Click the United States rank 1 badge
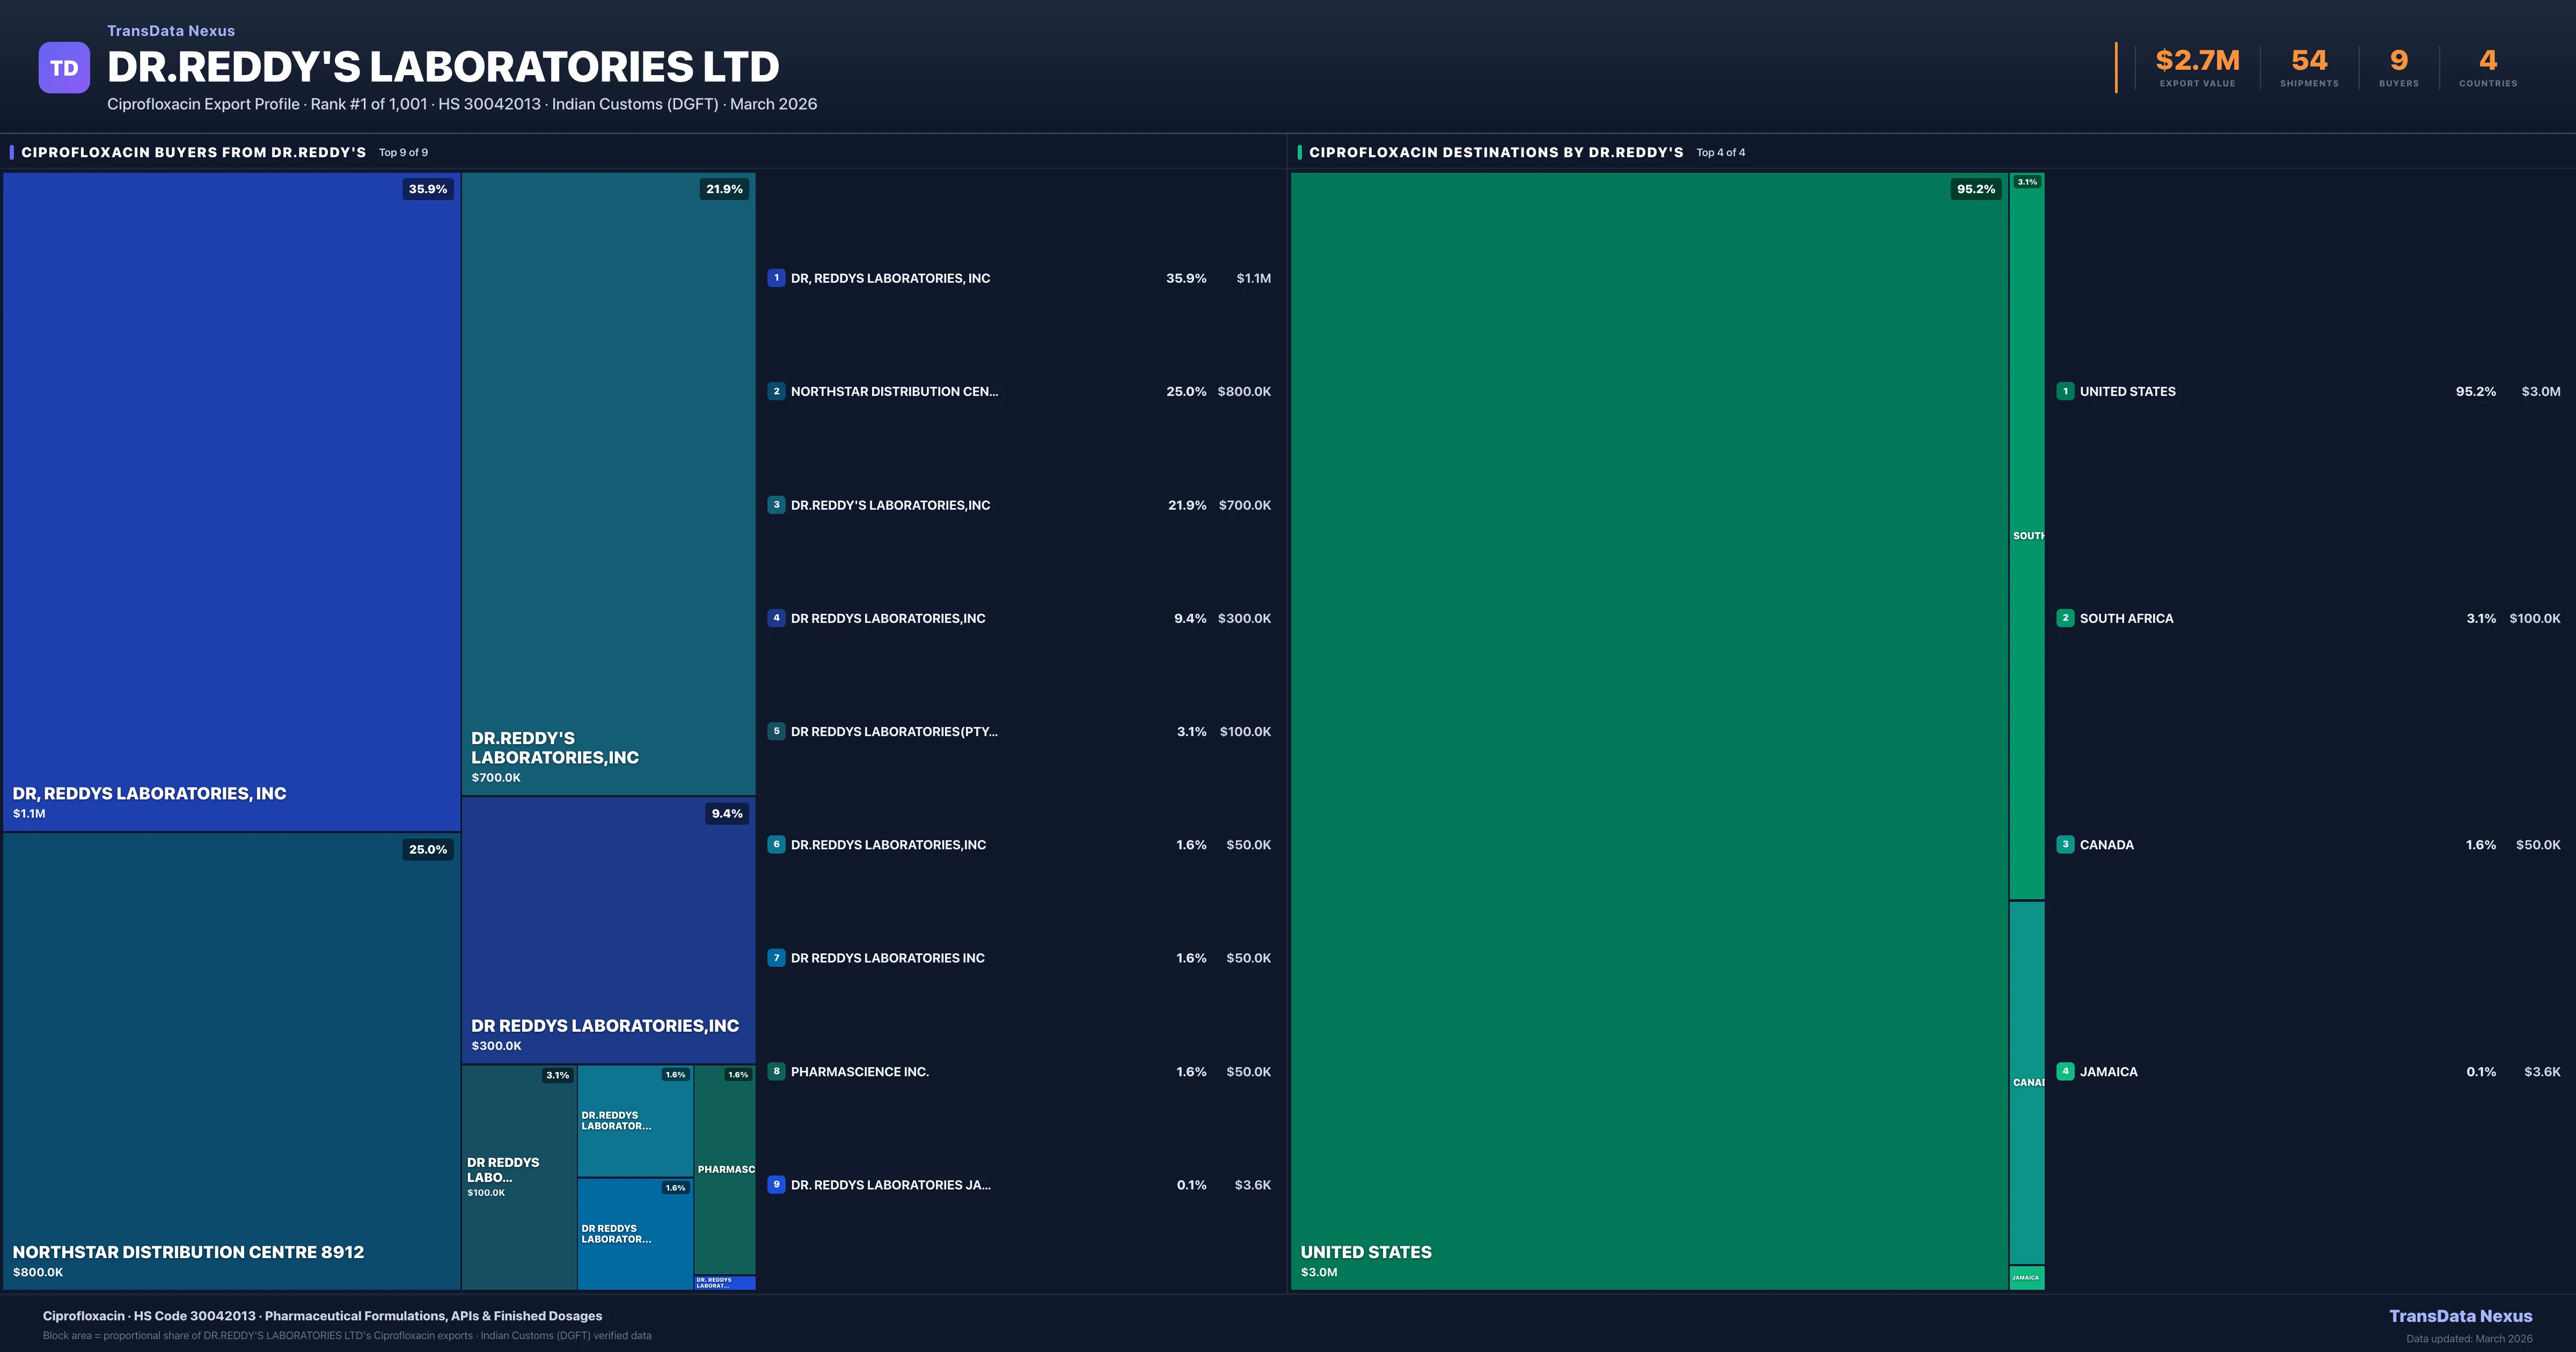 tap(2065, 391)
